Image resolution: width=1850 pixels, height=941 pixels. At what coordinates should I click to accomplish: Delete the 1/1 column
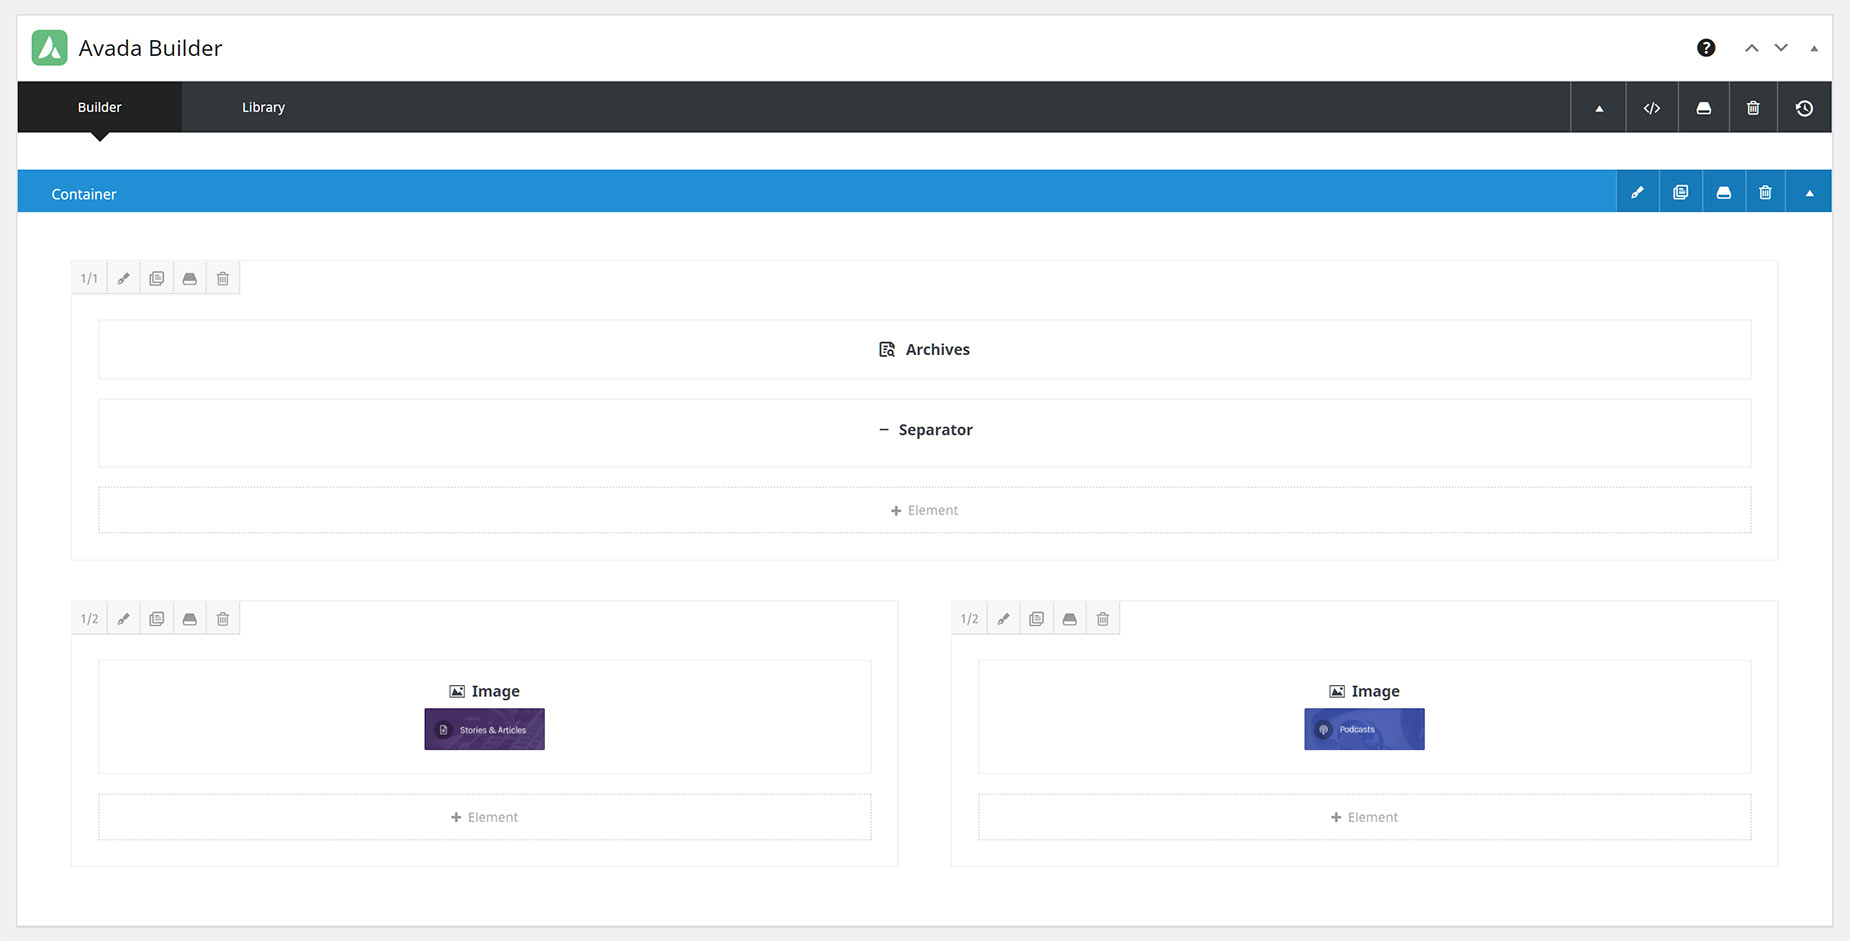pos(222,278)
